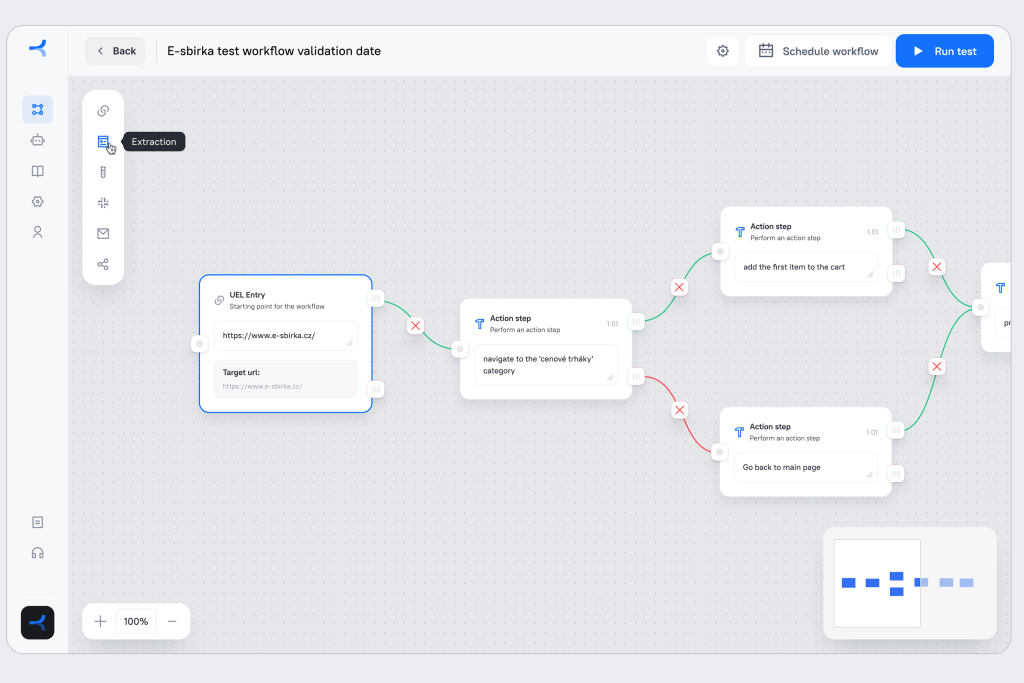Select the Extraction tool
1024x683 pixels.
[x=103, y=142]
